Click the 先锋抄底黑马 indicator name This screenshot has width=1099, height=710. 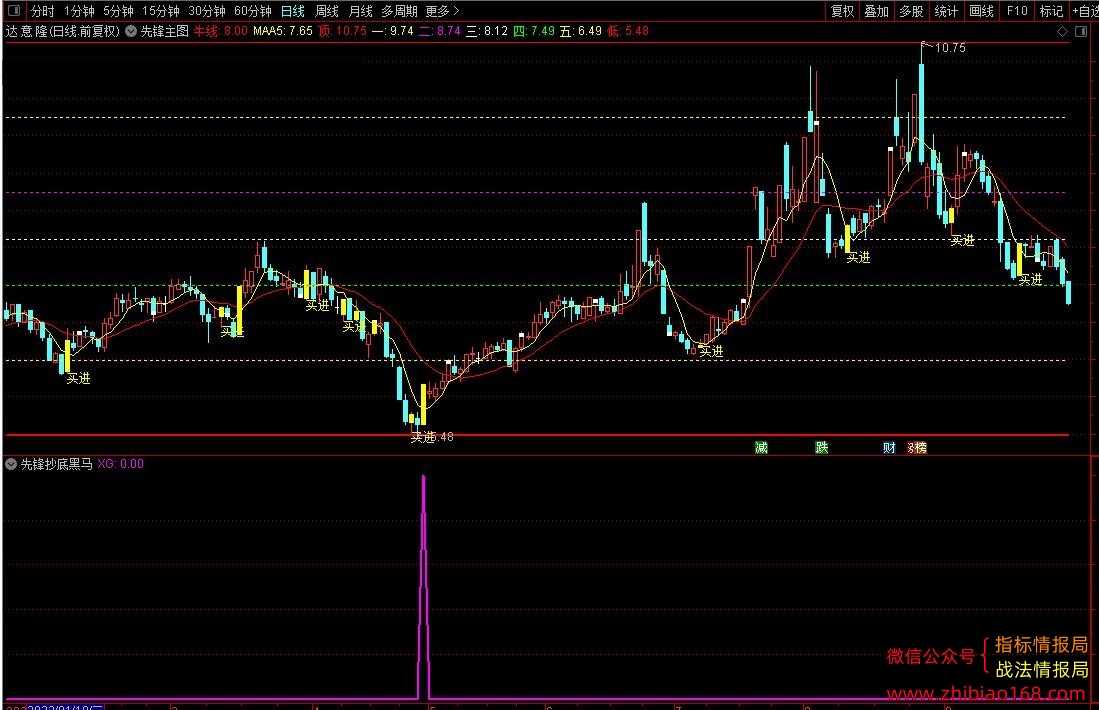tap(57, 464)
